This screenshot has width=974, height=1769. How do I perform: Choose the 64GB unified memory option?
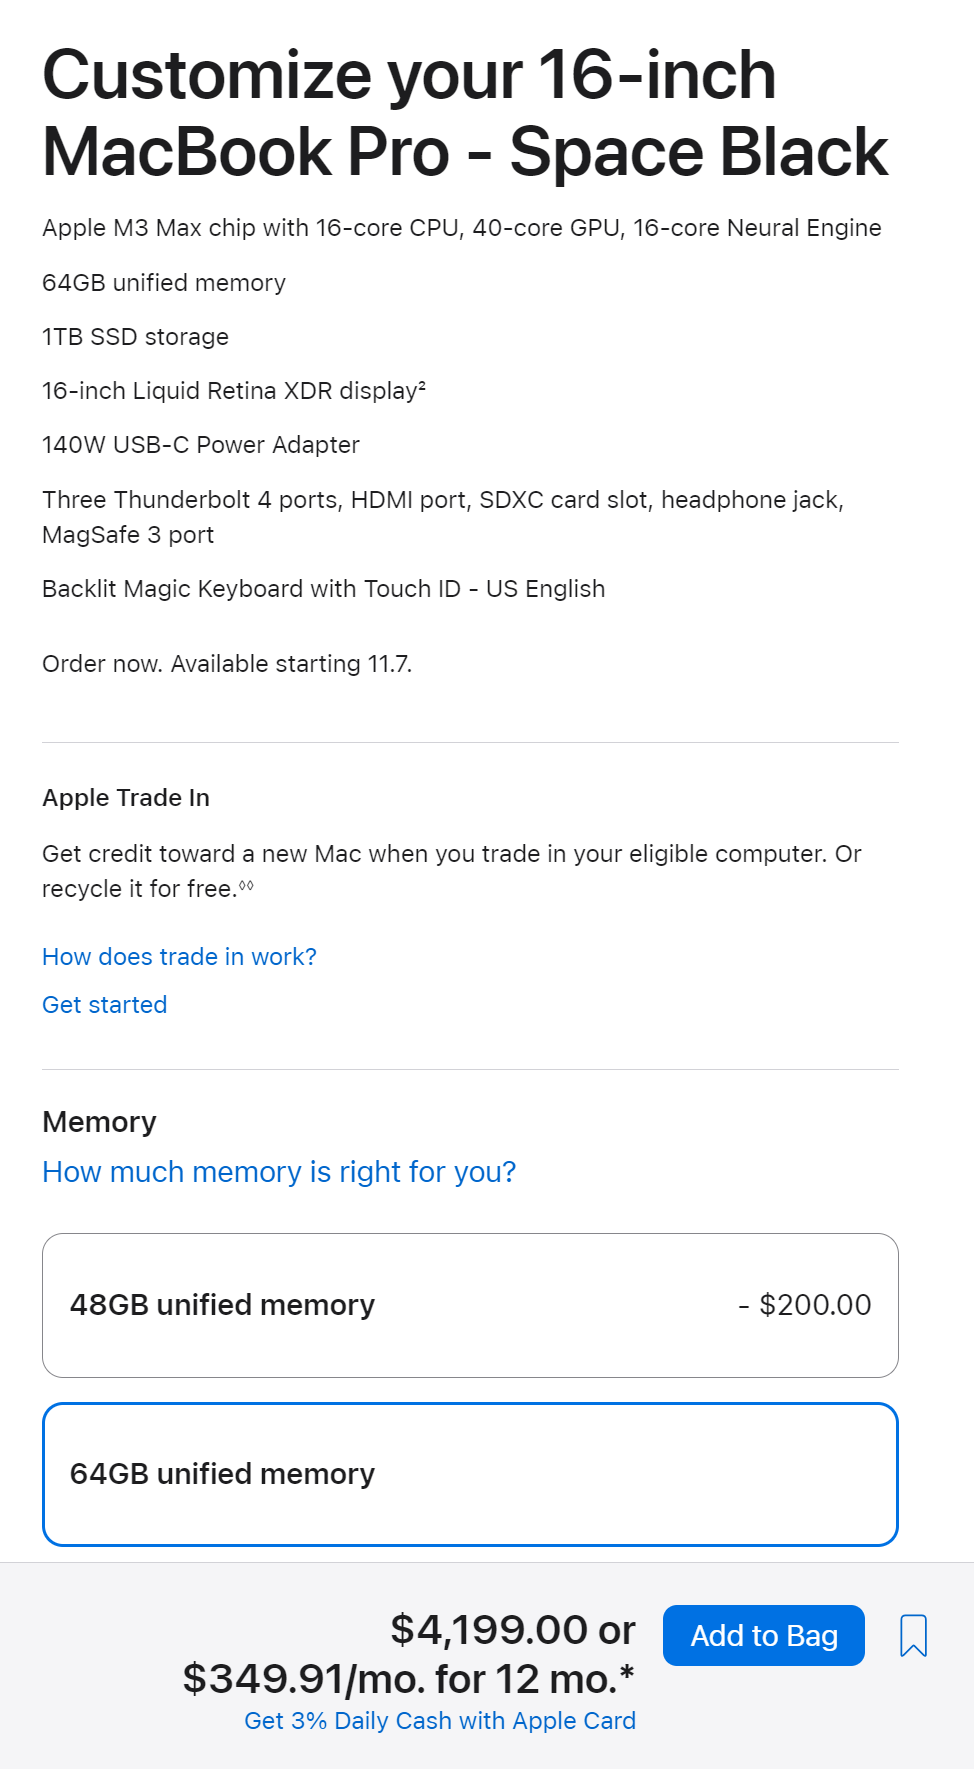[x=470, y=1474]
